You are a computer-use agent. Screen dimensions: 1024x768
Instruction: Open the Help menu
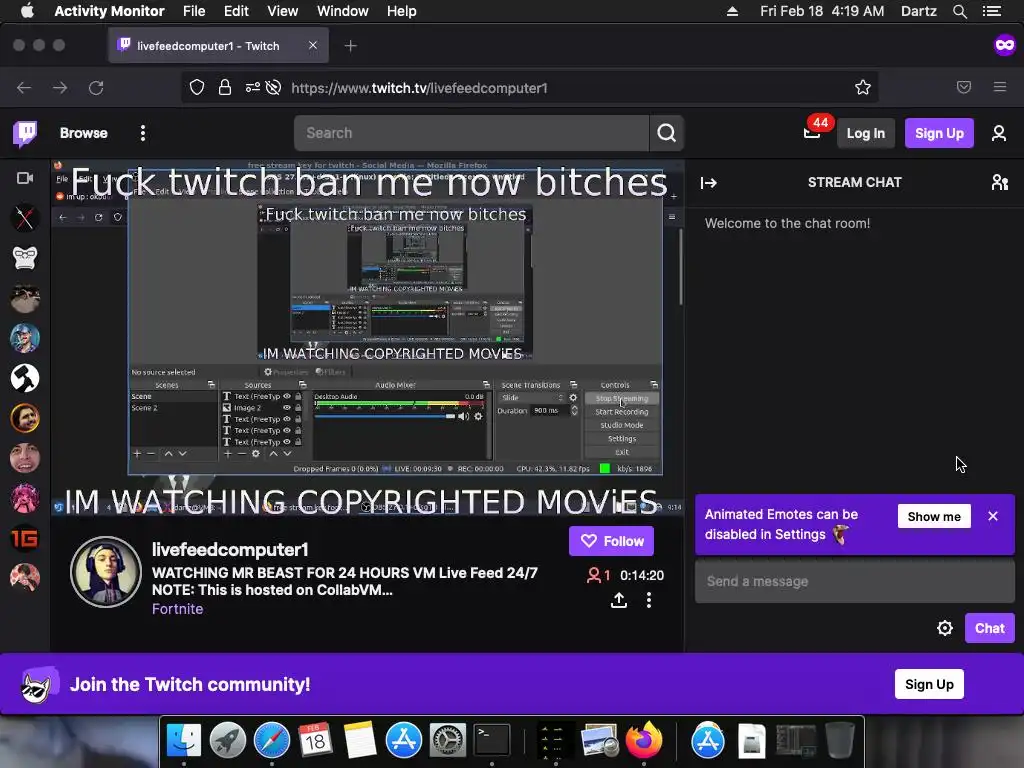click(401, 11)
